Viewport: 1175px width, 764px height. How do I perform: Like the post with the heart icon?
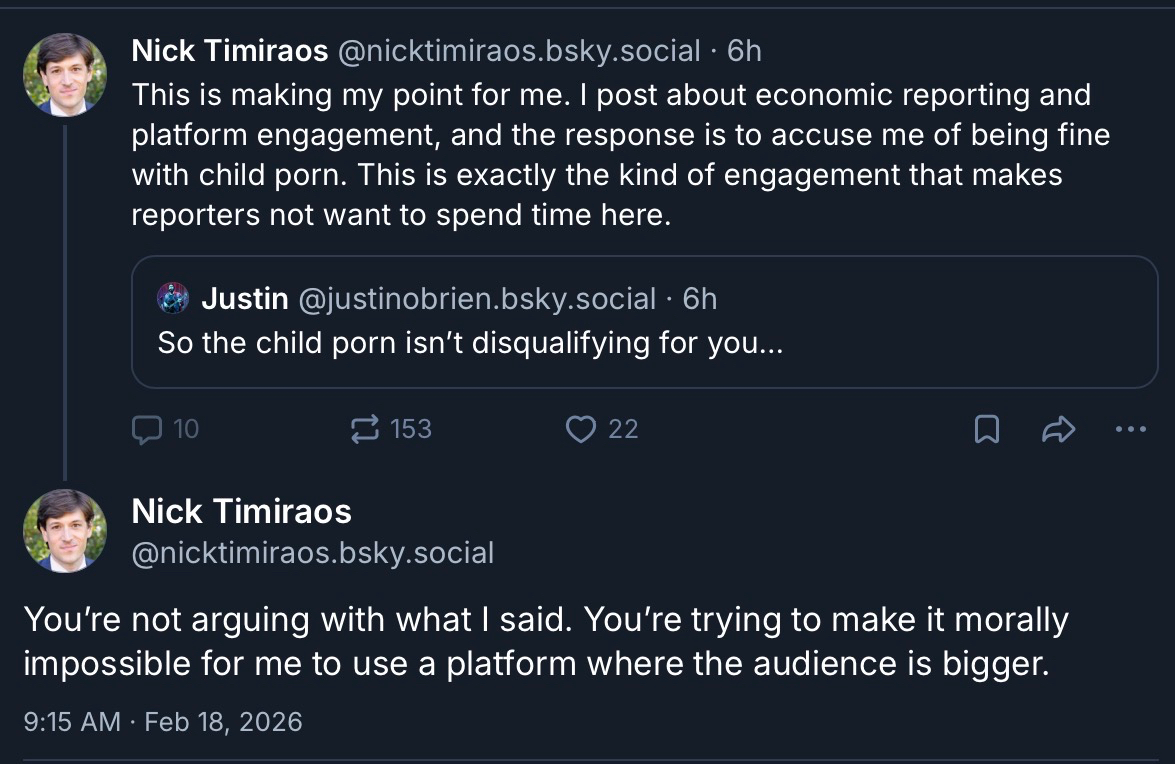[580, 429]
